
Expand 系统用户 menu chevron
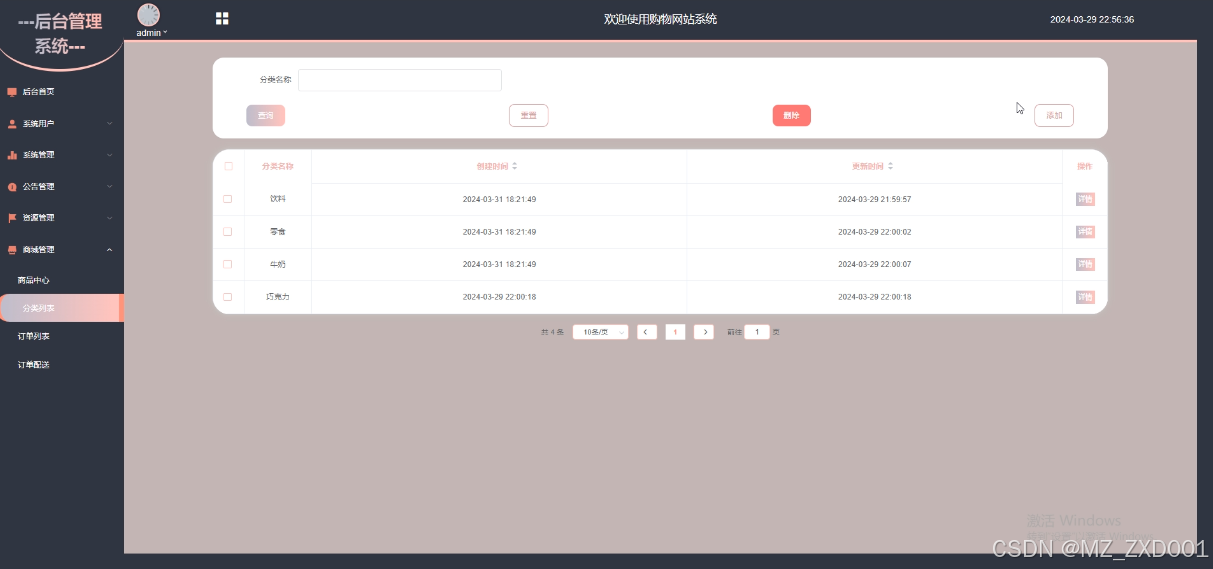coord(109,124)
